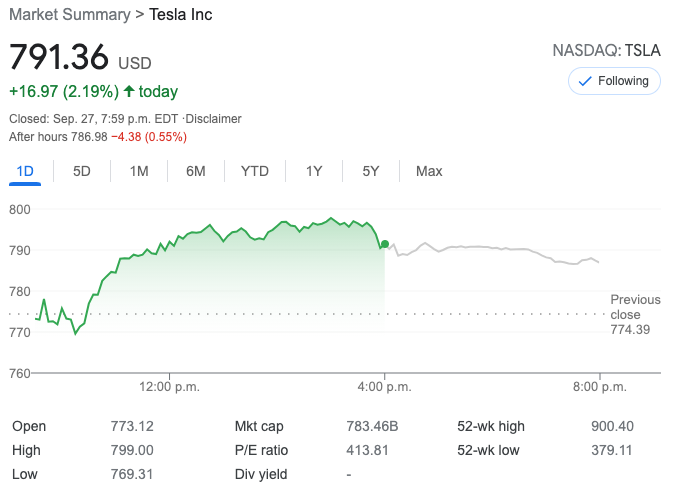
Task: Select the Max chart range tab
Action: coord(429,171)
